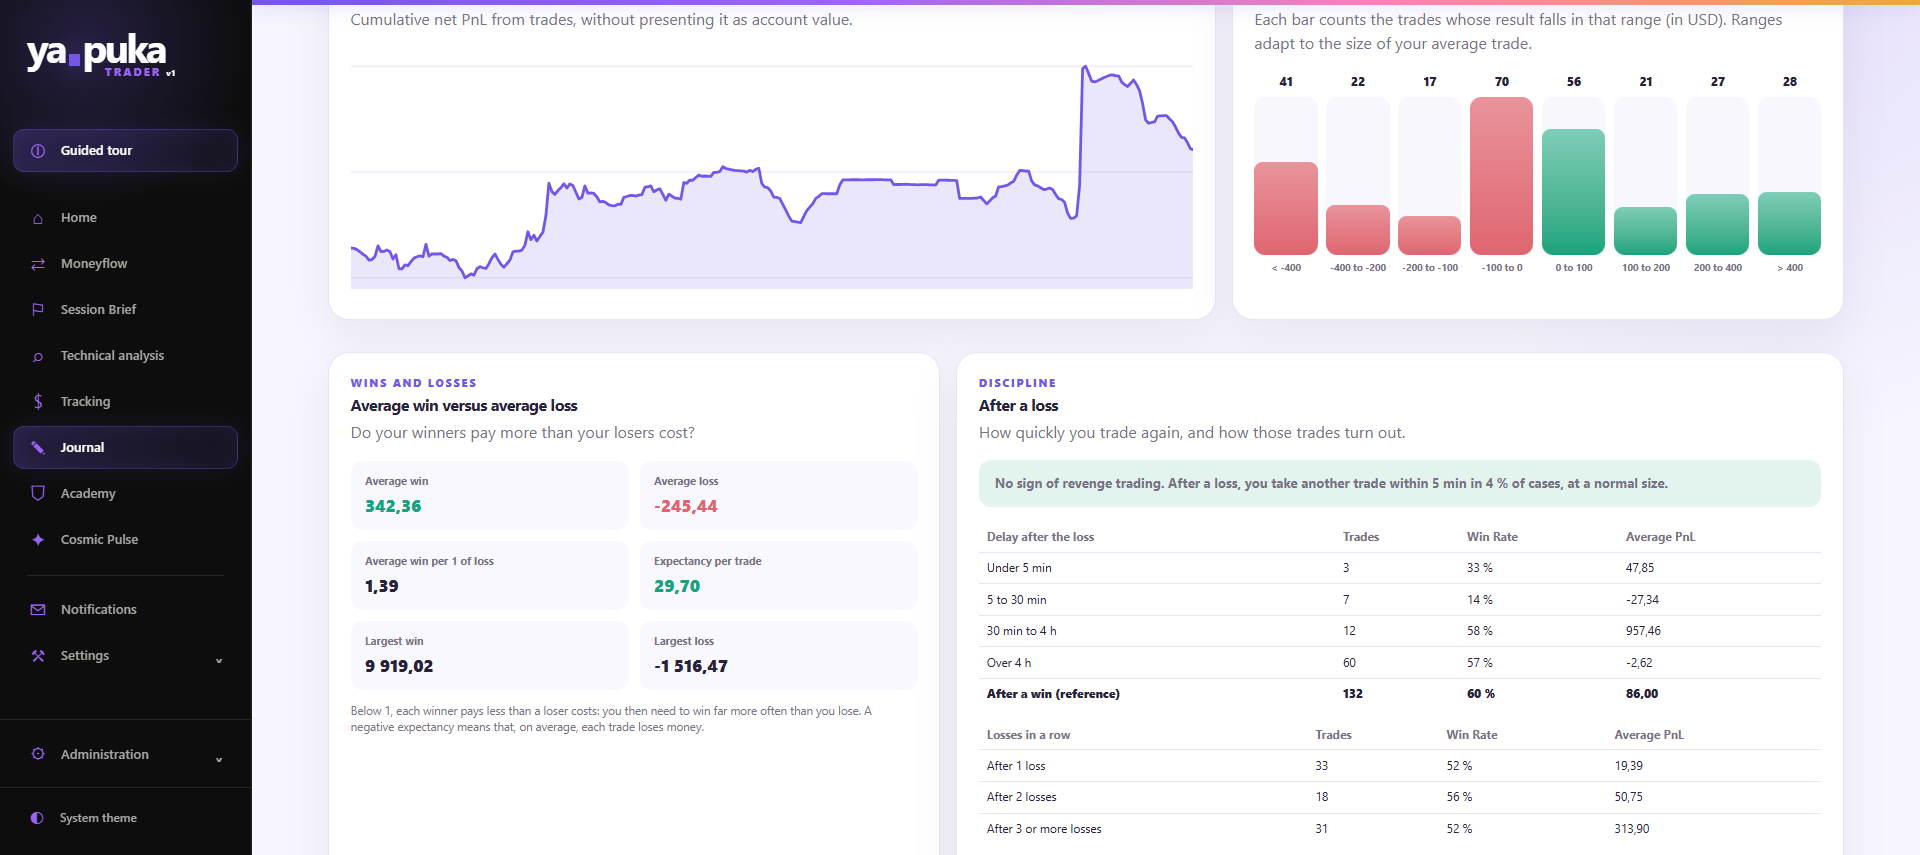Click 'After a win (reference)' row
The width and height of the screenshot is (1920, 855).
point(1400,694)
